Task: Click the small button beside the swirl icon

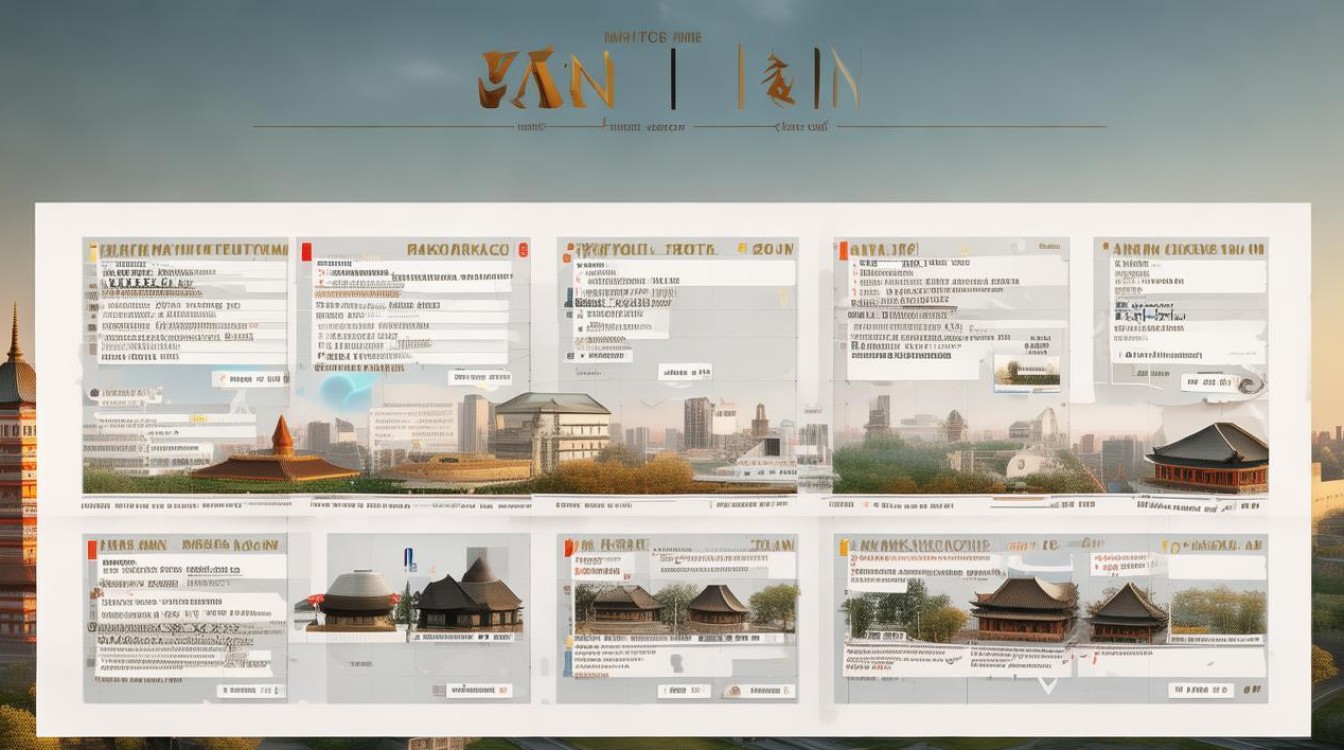Action: coord(1203,382)
